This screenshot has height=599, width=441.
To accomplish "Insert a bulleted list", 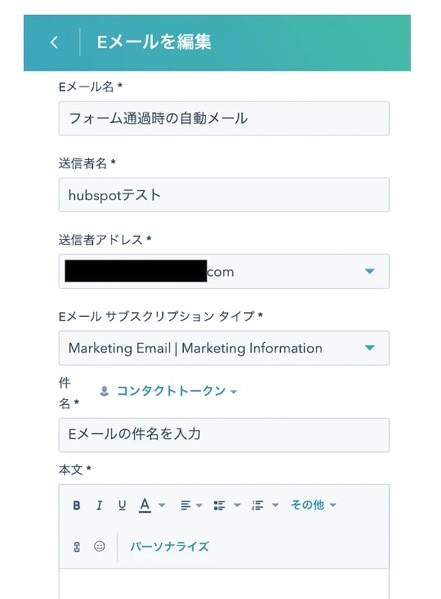I will (219, 505).
